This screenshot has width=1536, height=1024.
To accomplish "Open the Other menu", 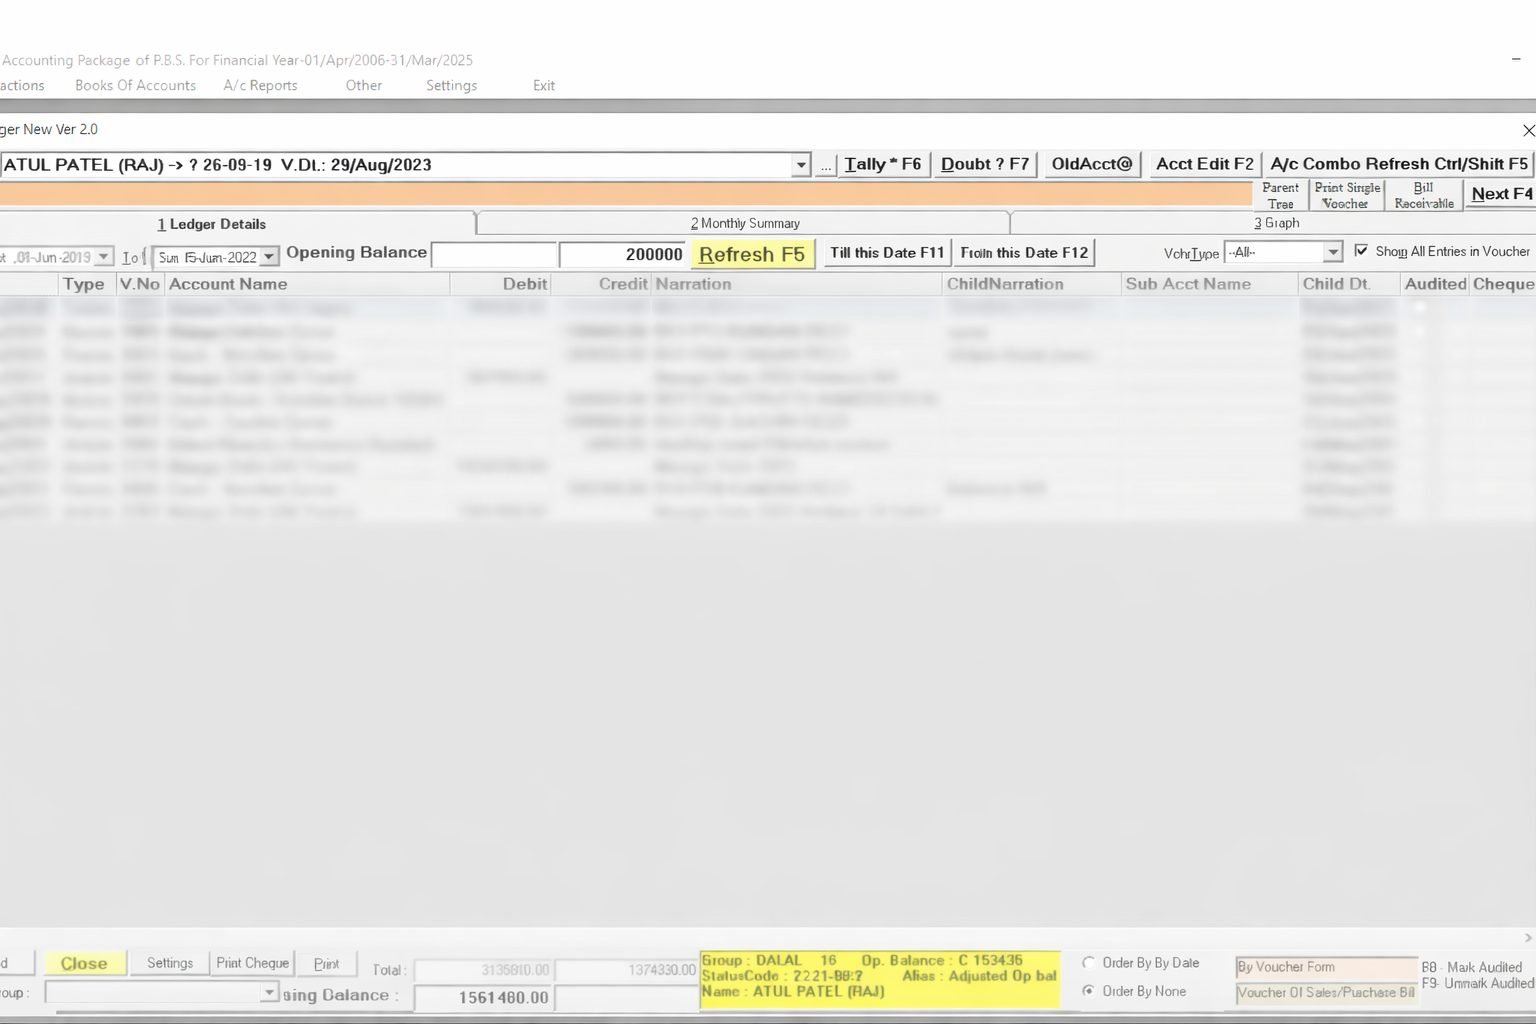I will [363, 85].
